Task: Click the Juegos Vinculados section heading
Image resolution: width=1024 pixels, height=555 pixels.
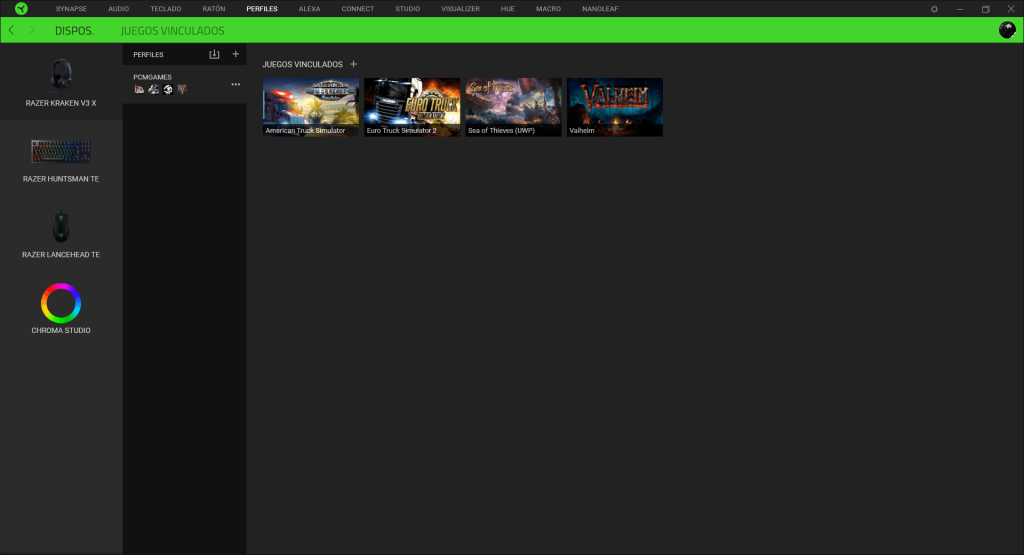Action: point(302,64)
